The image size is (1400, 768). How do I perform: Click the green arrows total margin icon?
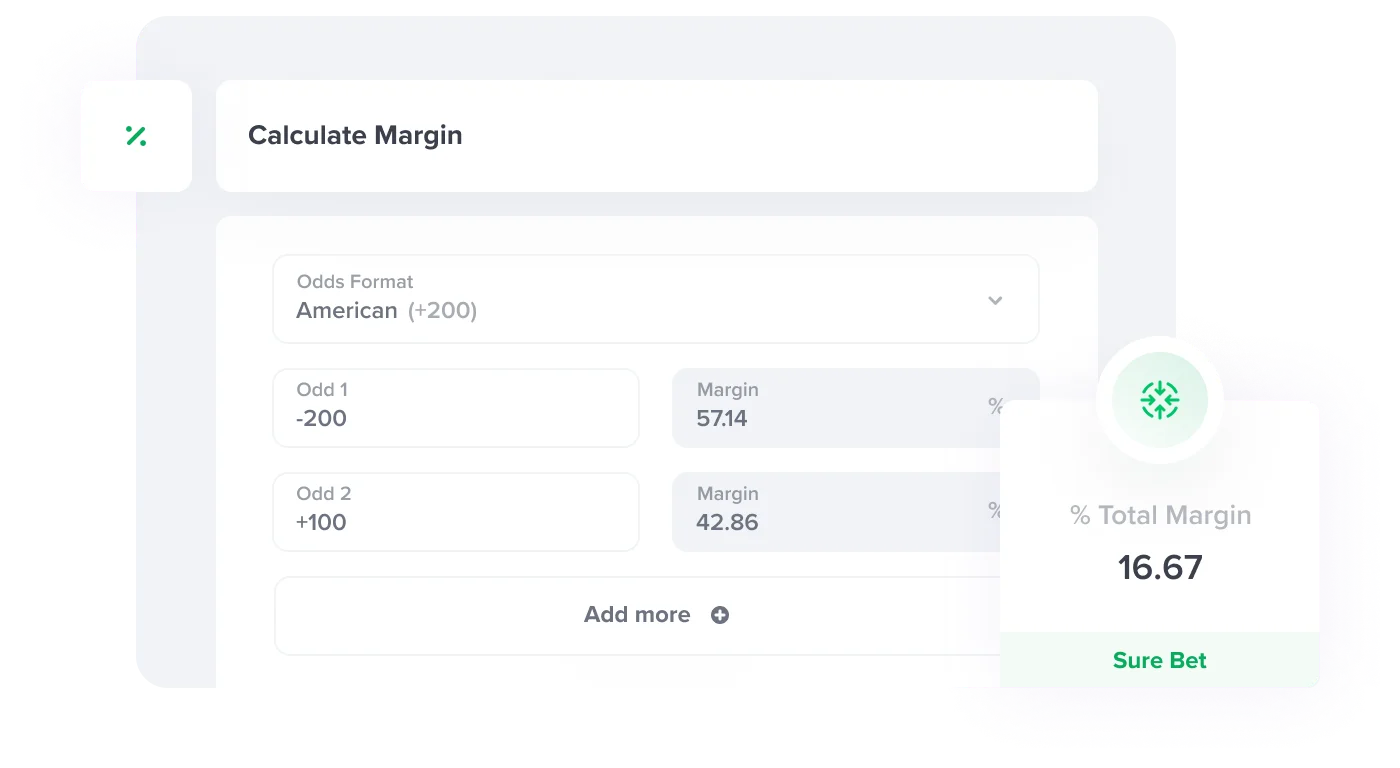click(x=1160, y=400)
